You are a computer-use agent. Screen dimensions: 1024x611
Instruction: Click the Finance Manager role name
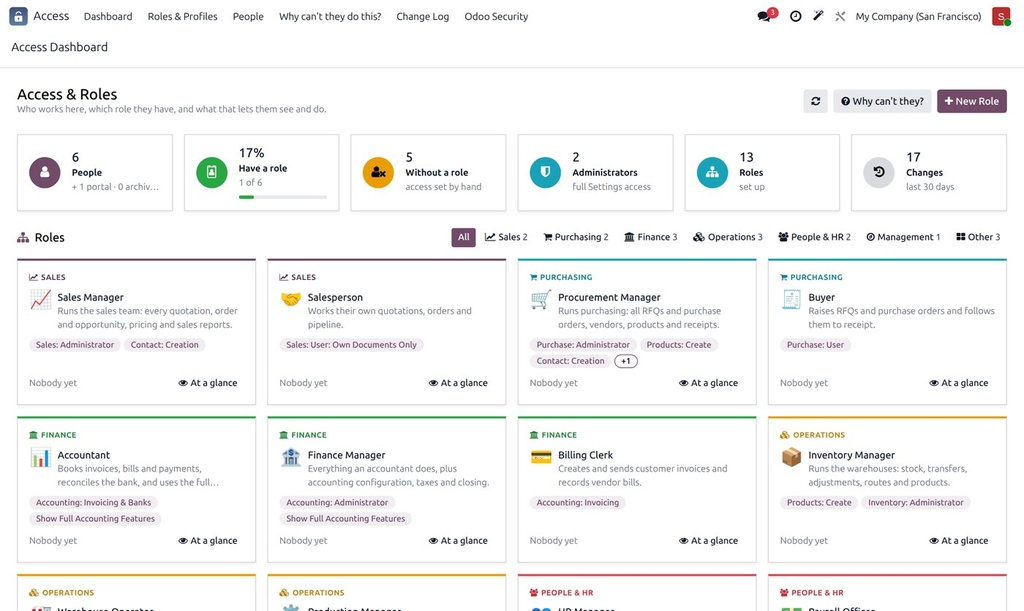[x=346, y=455]
